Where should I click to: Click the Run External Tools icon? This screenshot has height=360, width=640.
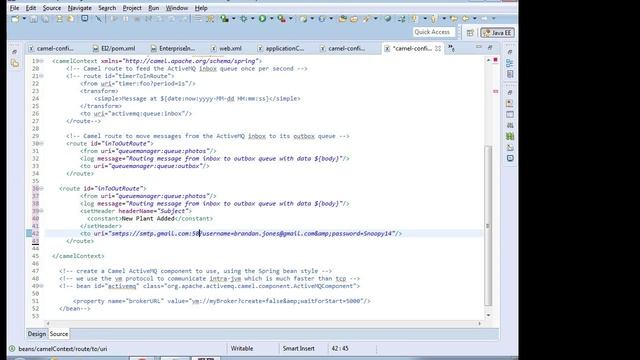281,19
